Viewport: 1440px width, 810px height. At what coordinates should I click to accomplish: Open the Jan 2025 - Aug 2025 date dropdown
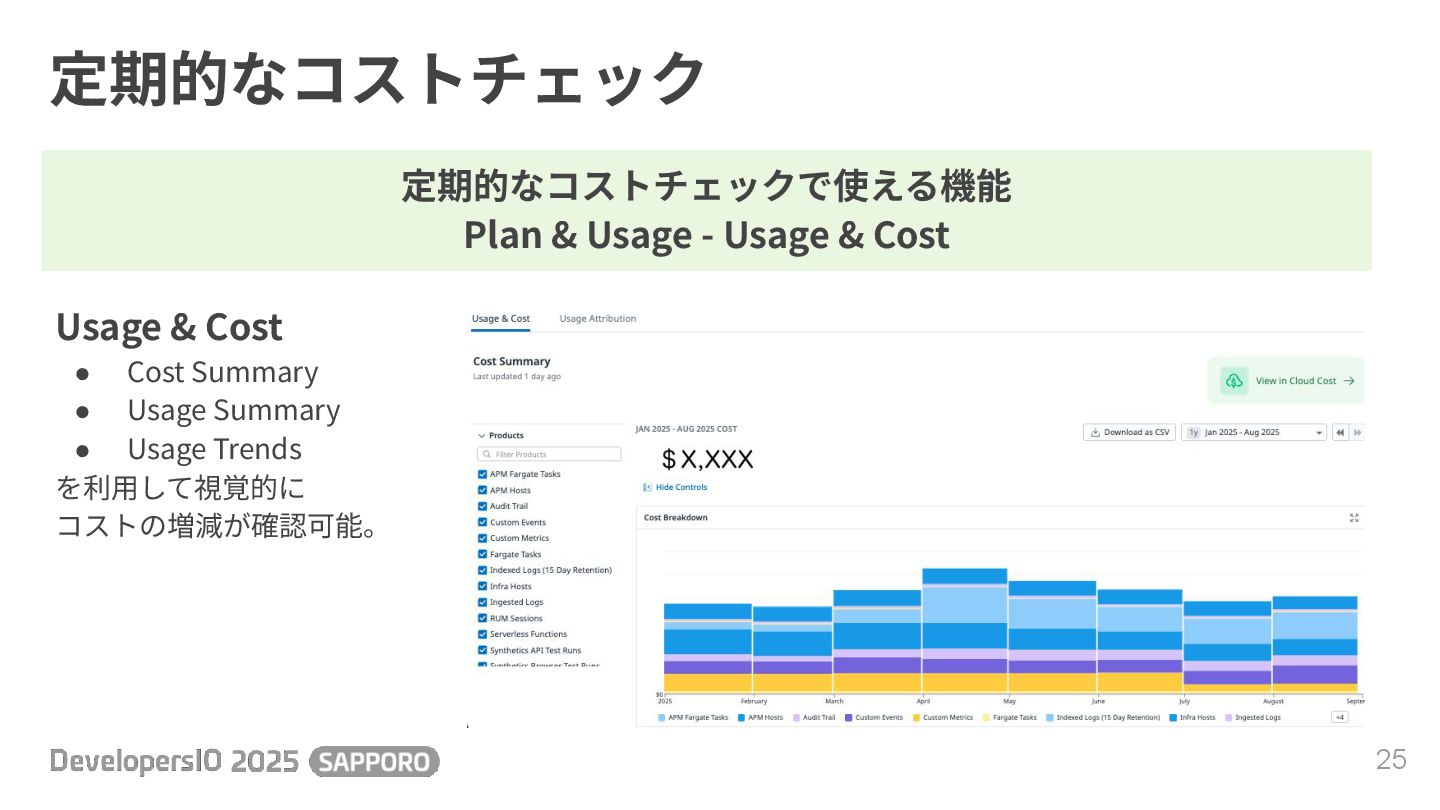1254,432
